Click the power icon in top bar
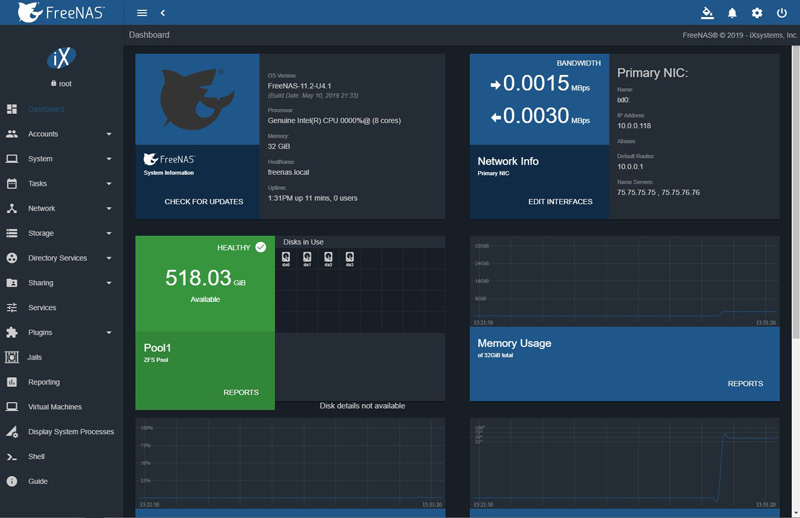Image resolution: width=800 pixels, height=518 pixels. click(x=782, y=13)
